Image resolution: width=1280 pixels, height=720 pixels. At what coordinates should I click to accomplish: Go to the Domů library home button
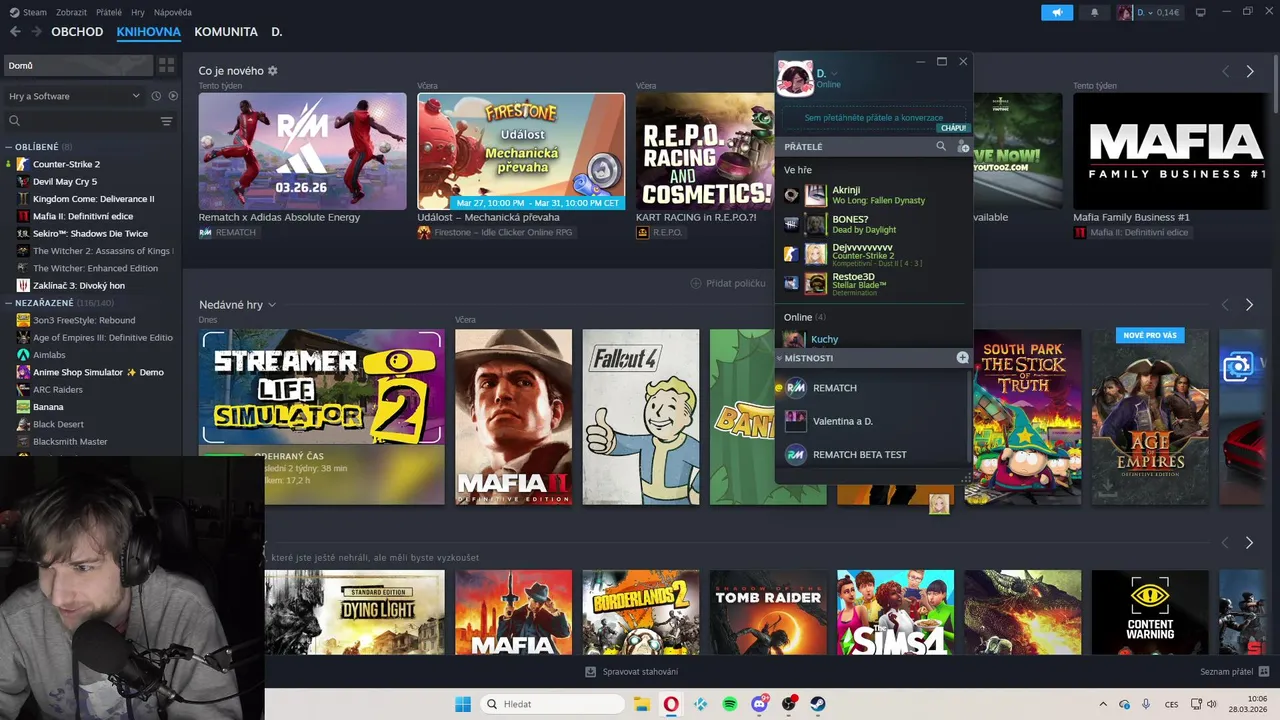pos(78,65)
